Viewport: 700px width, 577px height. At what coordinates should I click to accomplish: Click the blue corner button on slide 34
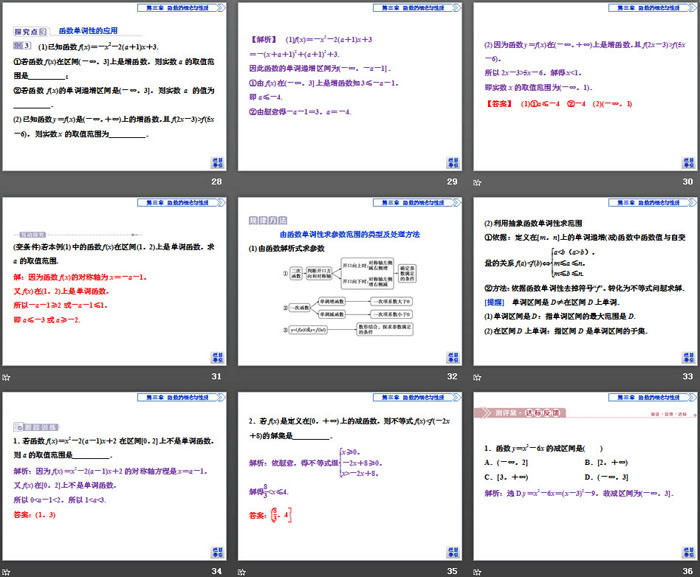click(217, 552)
